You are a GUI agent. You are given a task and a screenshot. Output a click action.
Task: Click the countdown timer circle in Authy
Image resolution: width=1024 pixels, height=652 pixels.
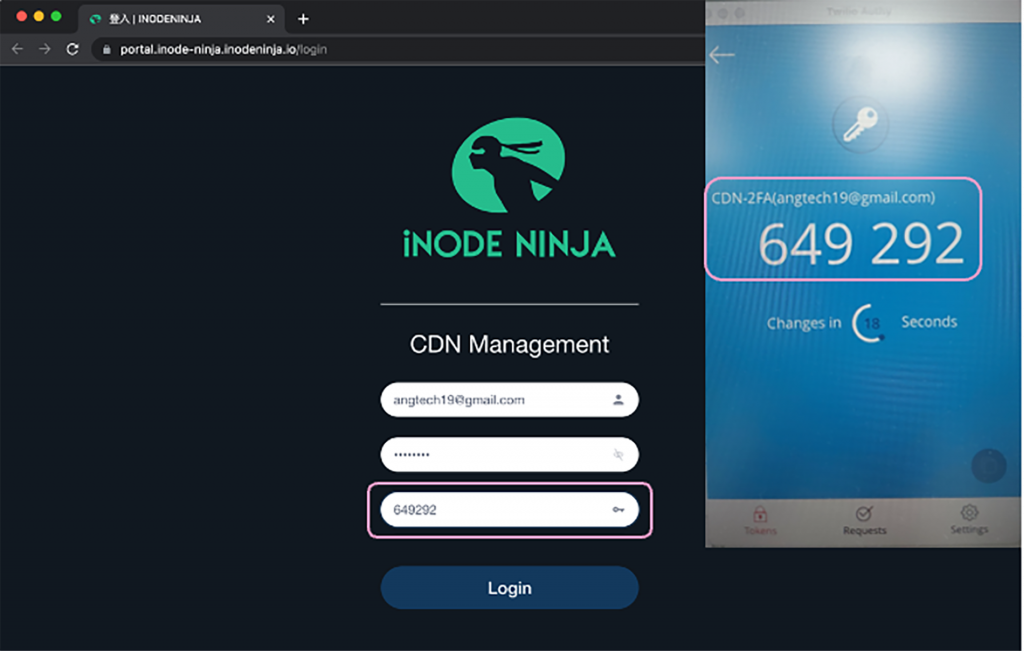869,323
